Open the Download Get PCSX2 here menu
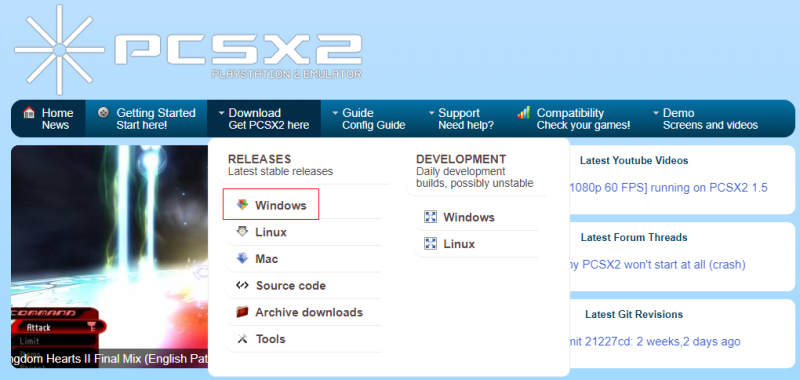 pos(264,119)
